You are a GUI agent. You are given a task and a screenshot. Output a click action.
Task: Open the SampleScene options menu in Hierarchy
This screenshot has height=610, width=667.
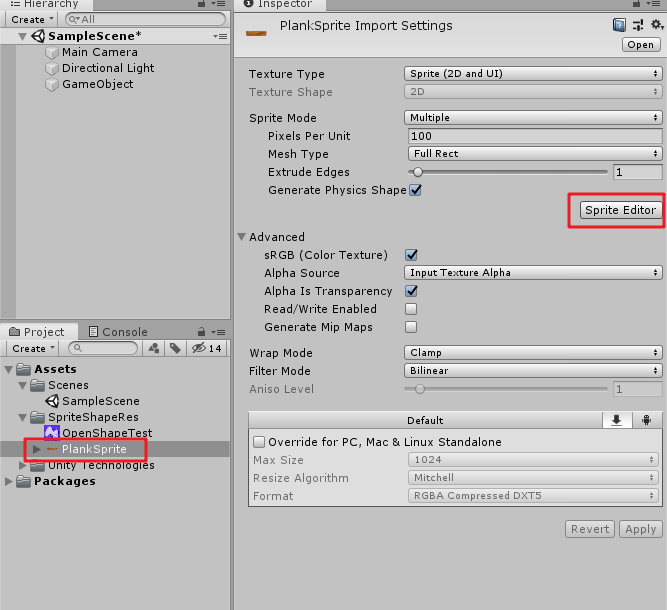pos(220,36)
